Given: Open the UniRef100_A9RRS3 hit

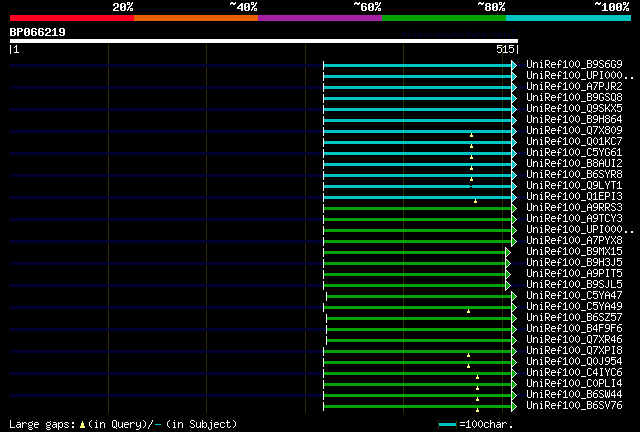Looking at the screenshot, I should pos(574,208).
